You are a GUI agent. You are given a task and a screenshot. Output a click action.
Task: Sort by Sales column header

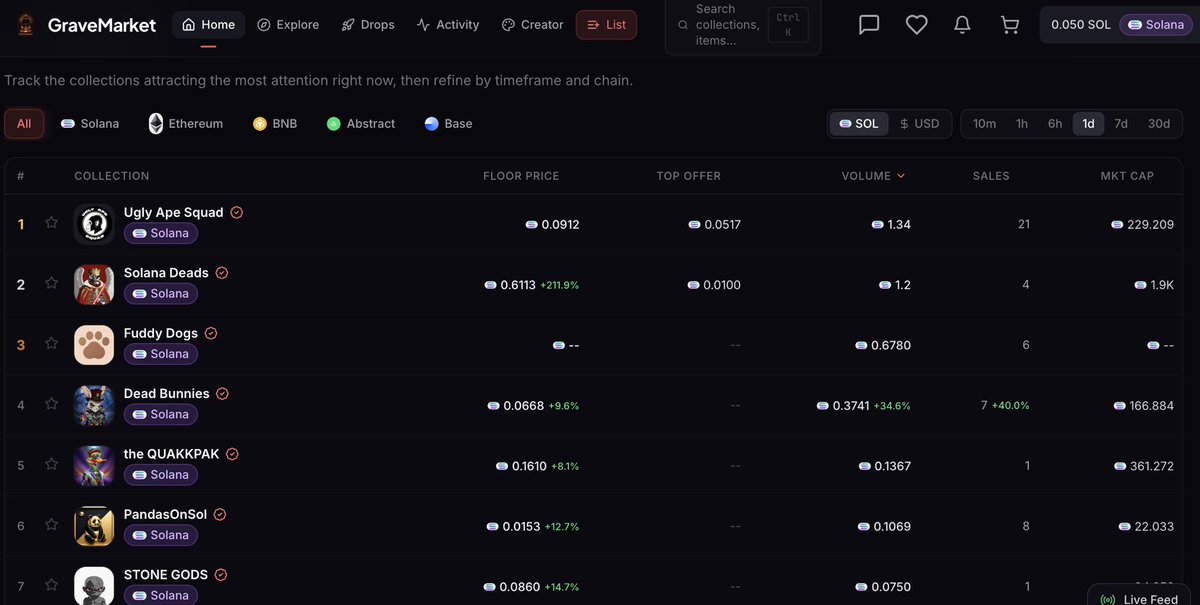tap(991, 176)
